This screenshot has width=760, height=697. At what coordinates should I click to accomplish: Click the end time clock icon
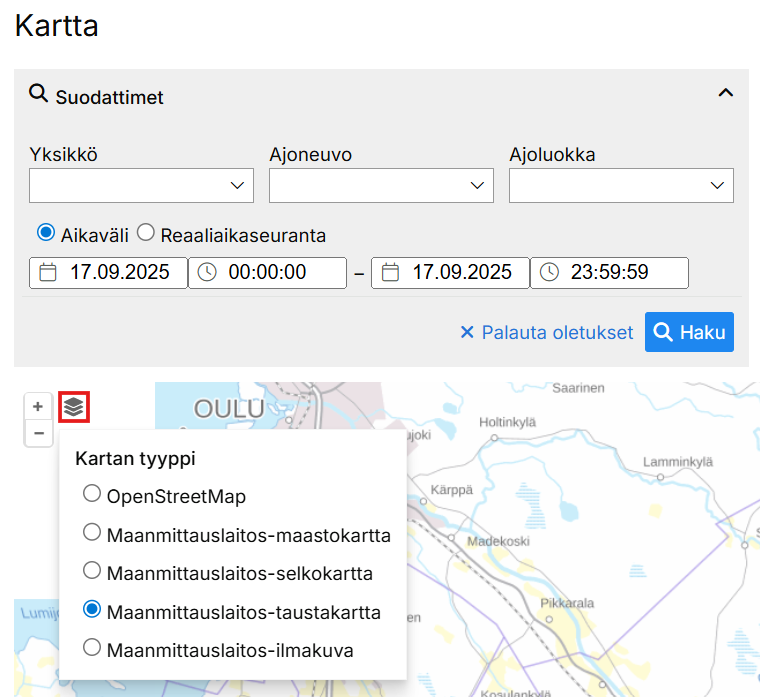click(x=549, y=272)
